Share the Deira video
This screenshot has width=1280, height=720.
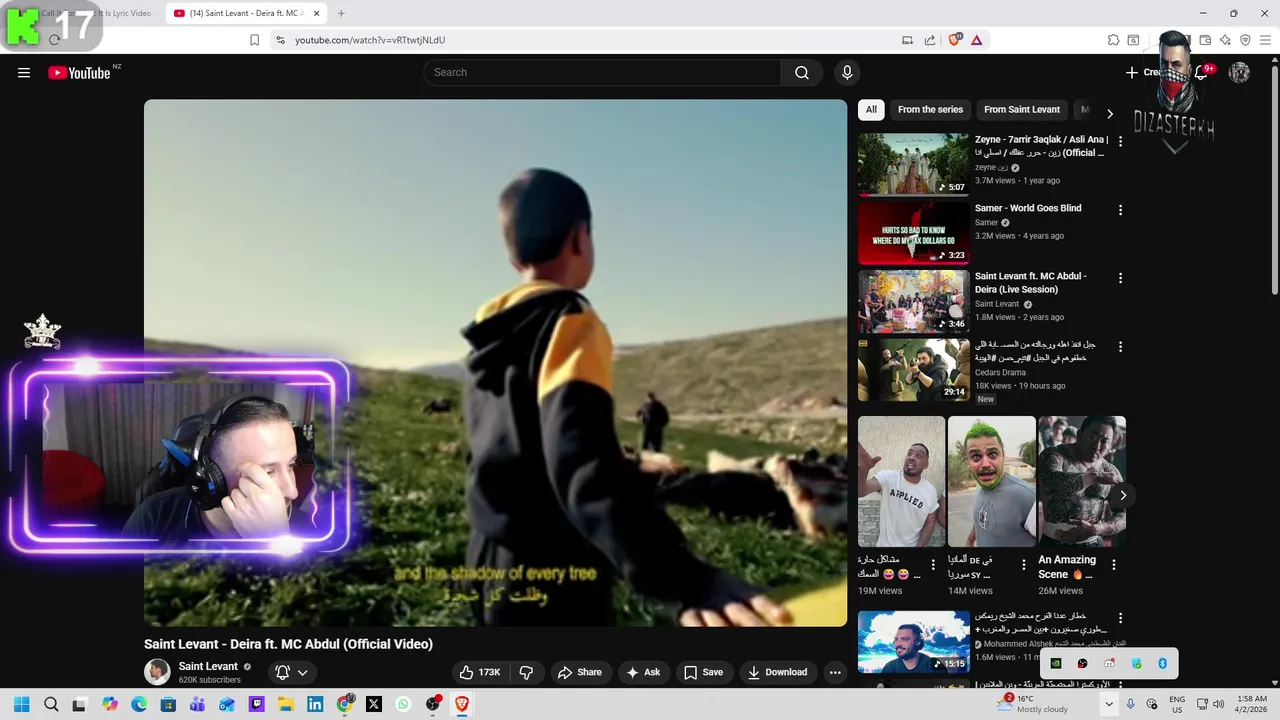tap(580, 672)
